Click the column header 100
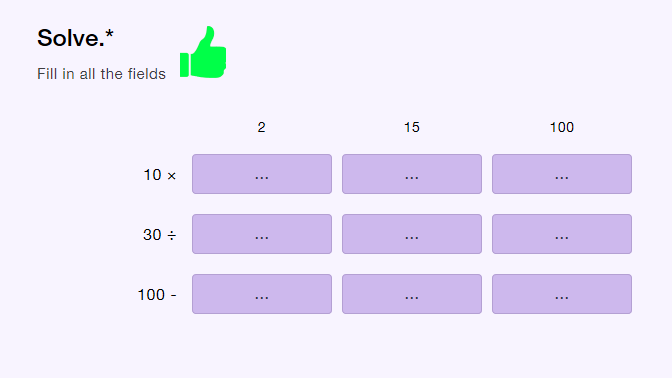Image resolution: width=672 pixels, height=378 pixels. point(562,127)
